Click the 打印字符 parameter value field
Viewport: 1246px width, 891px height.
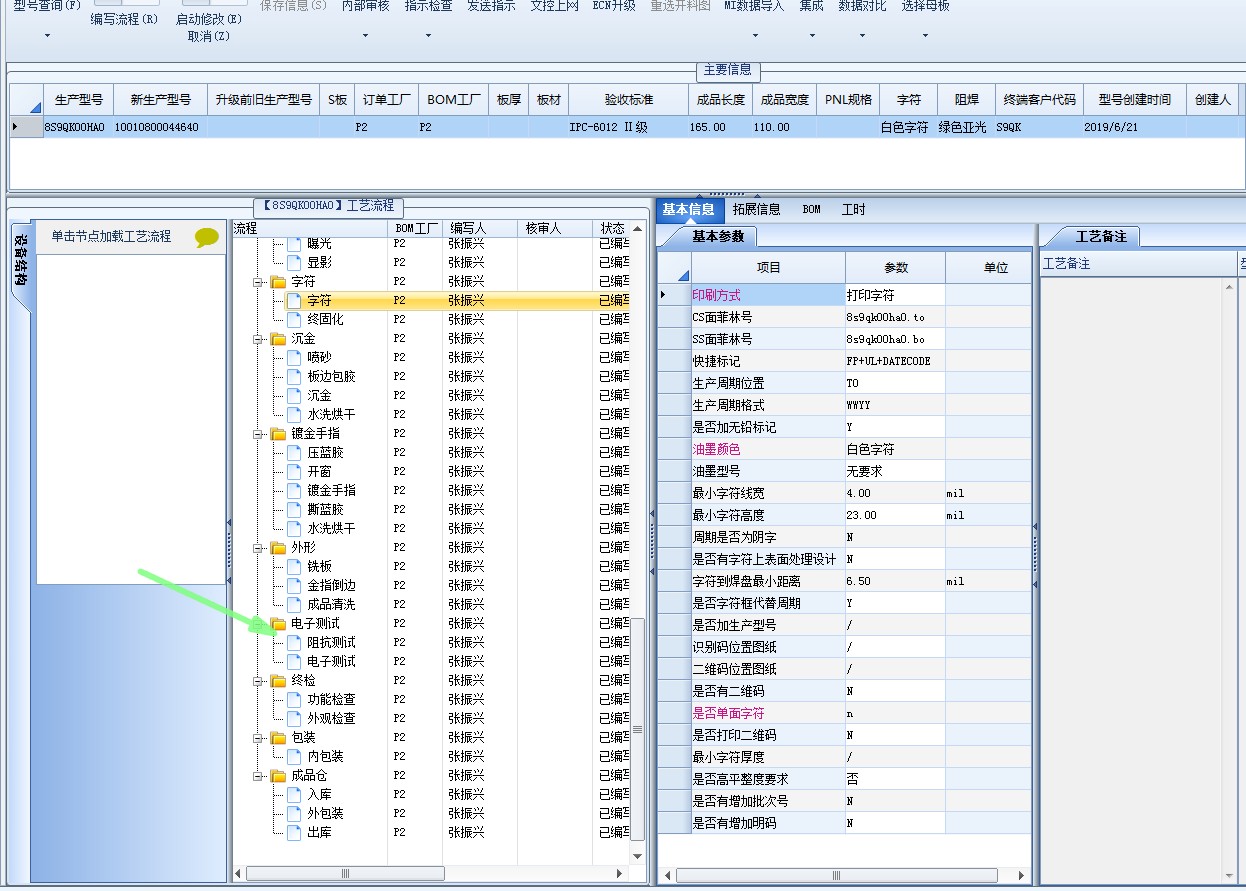tap(894, 295)
